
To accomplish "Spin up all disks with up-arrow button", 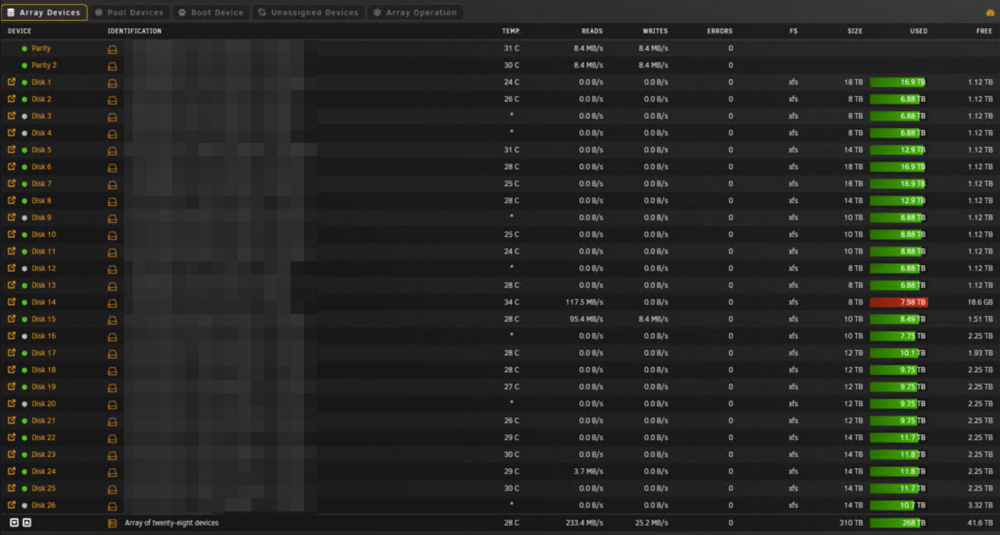I will (27, 522).
